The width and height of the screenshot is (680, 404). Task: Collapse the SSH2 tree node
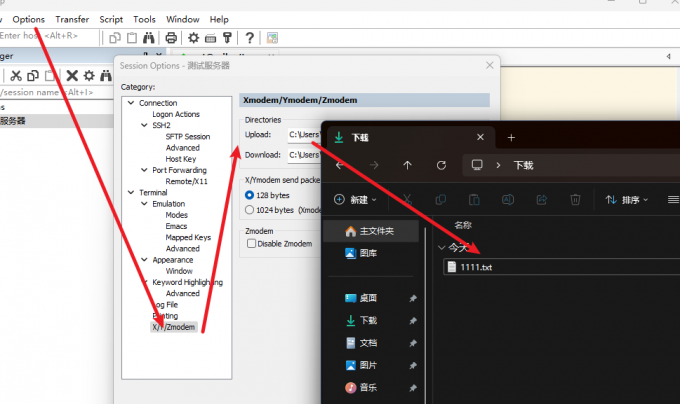pyautogui.click(x=144, y=125)
